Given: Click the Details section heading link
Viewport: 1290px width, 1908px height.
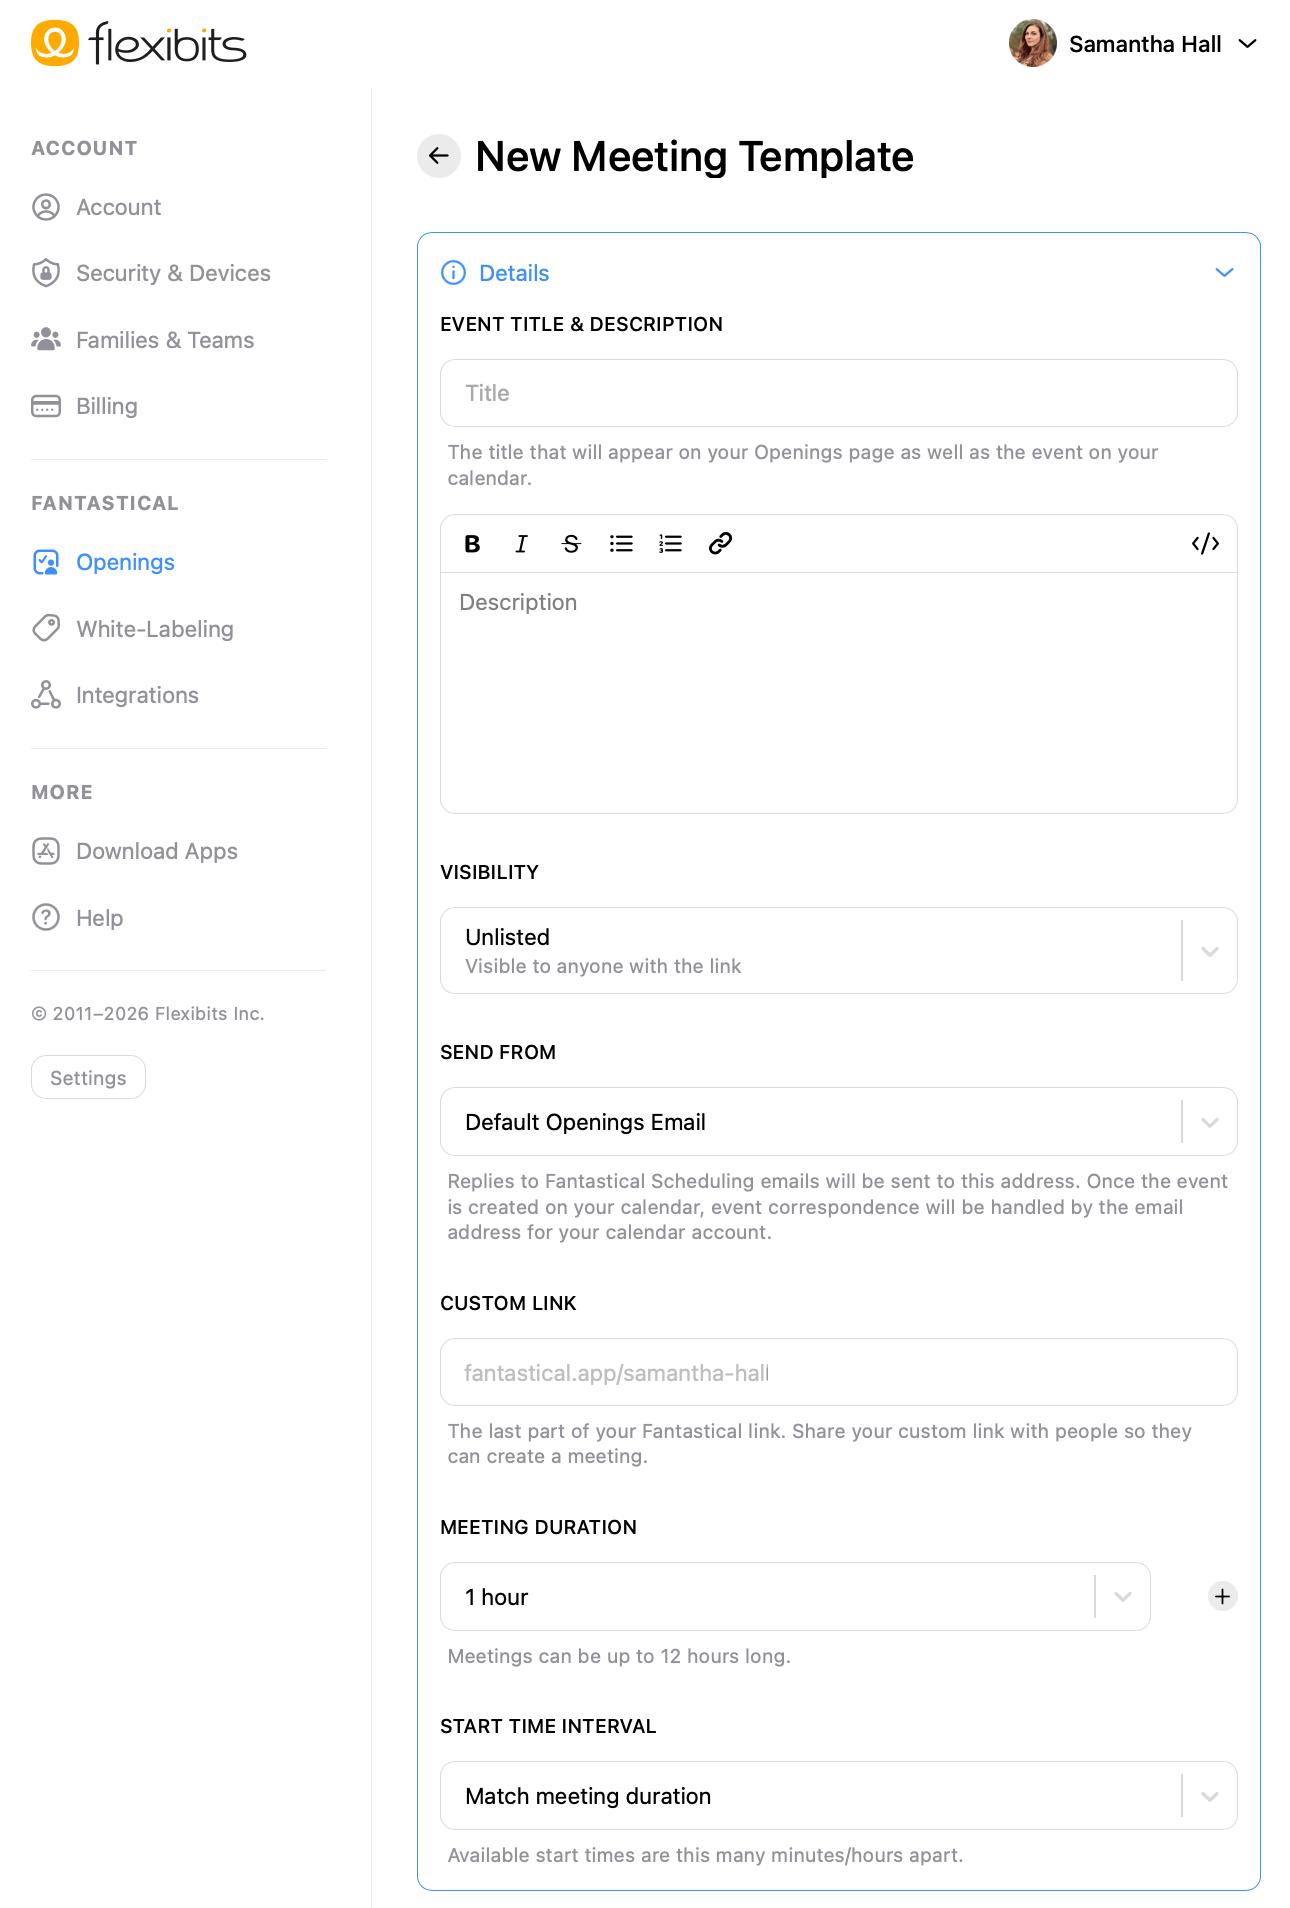Looking at the screenshot, I should [x=514, y=273].
